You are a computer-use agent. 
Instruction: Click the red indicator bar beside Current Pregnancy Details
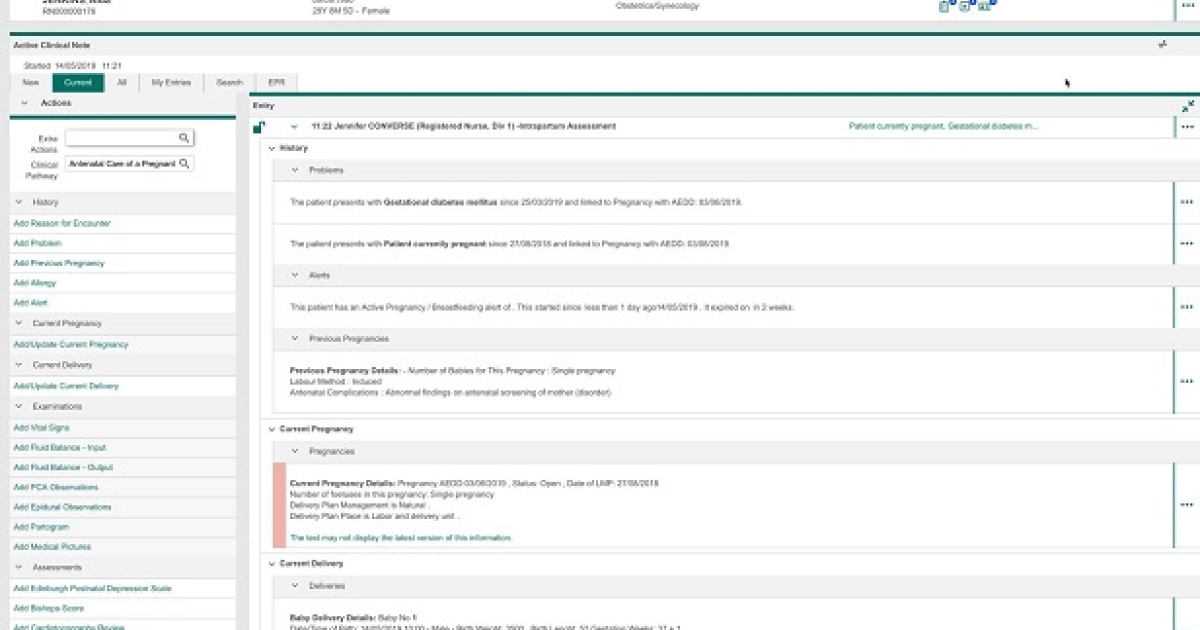[278, 505]
